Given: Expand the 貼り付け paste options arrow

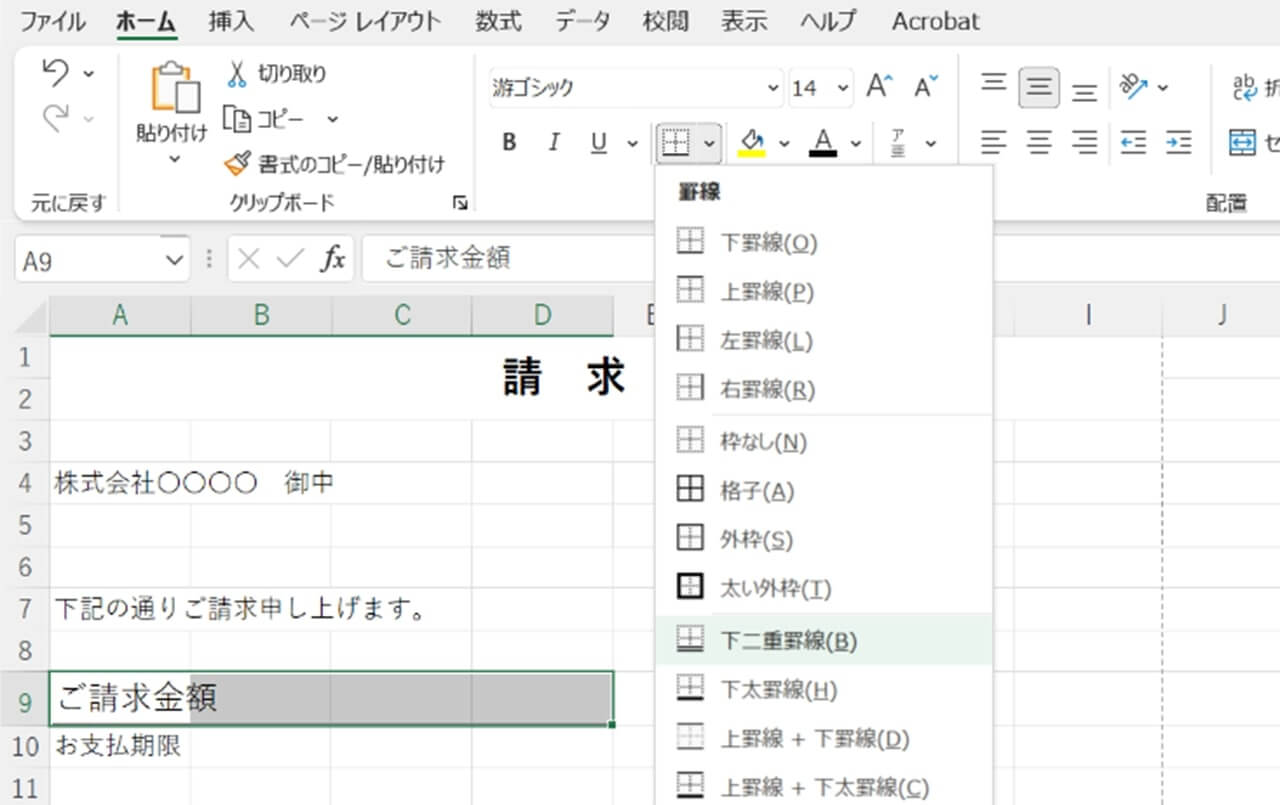Looking at the screenshot, I should (173, 159).
